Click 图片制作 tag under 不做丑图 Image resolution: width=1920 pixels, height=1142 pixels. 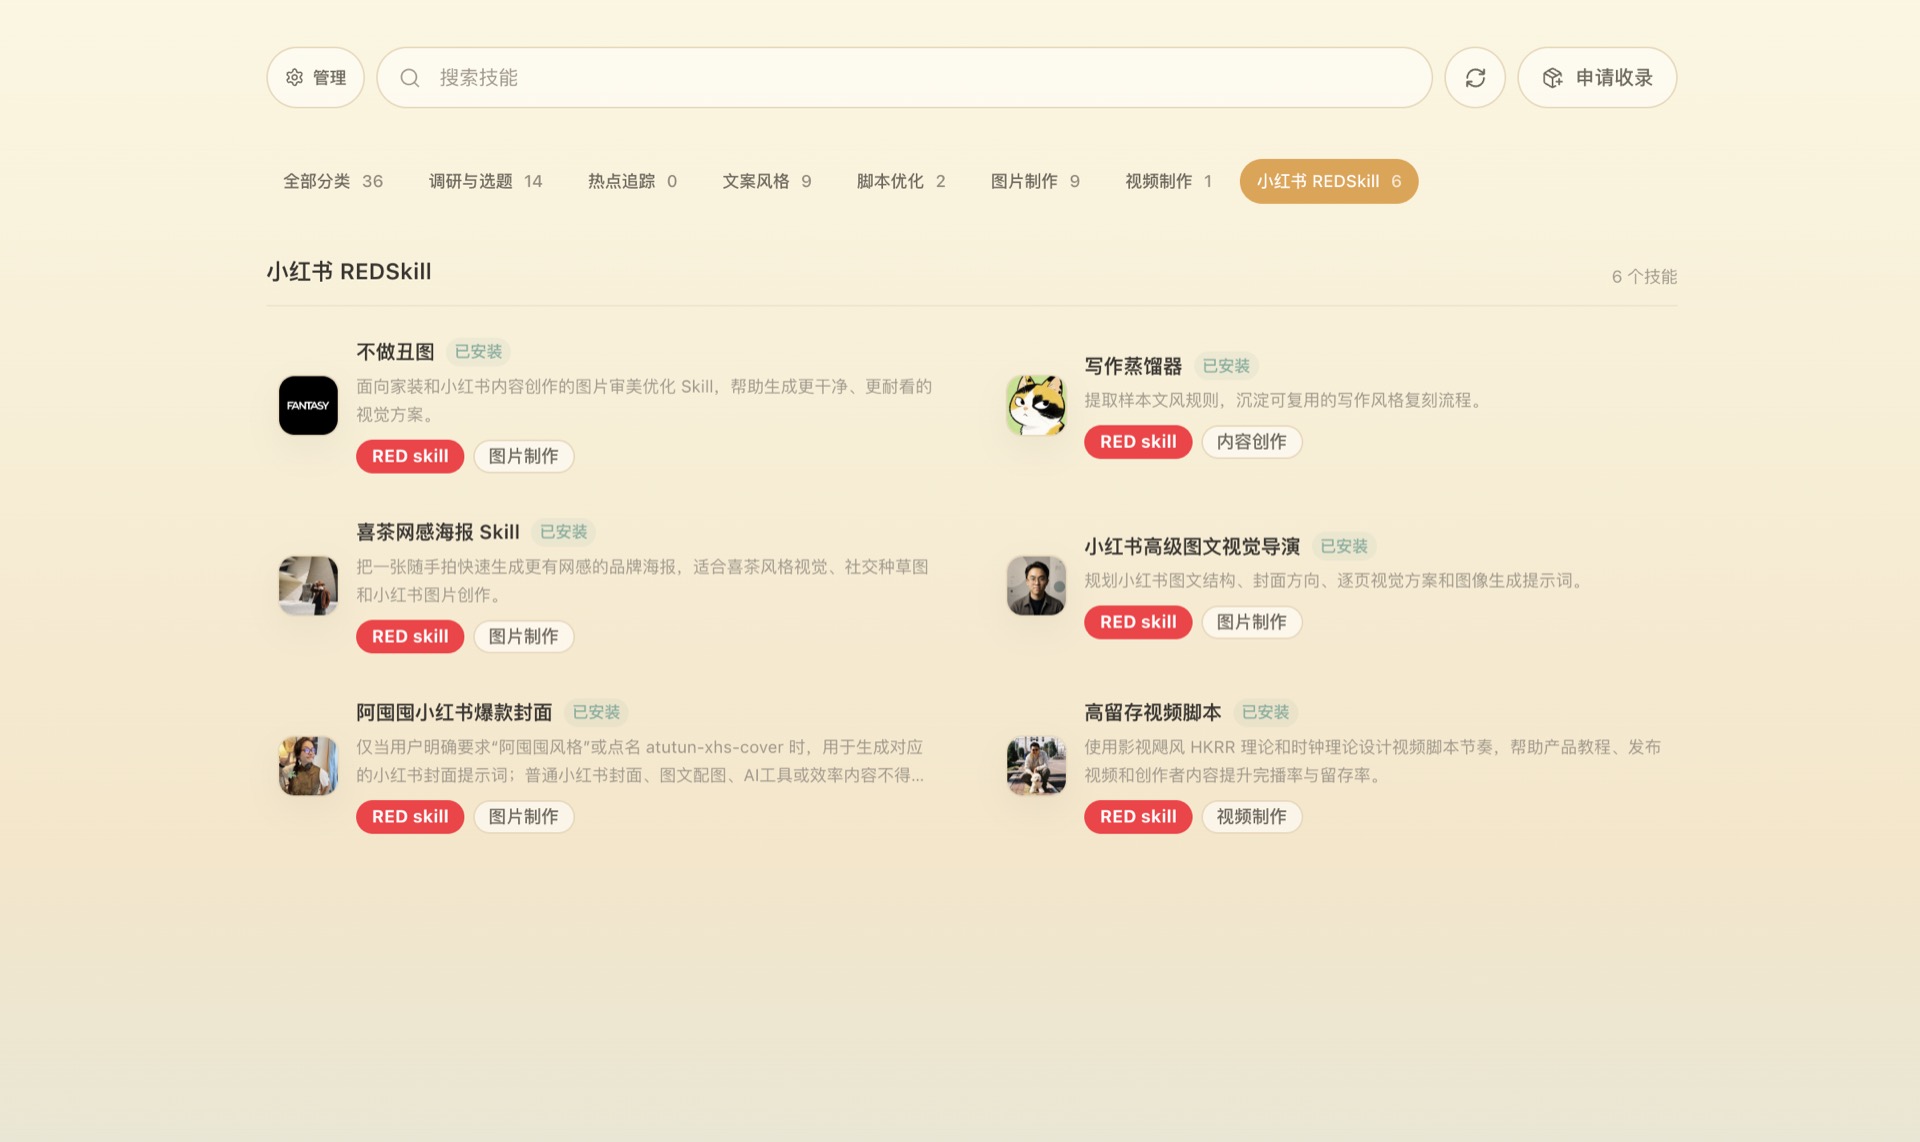pyautogui.click(x=524, y=456)
